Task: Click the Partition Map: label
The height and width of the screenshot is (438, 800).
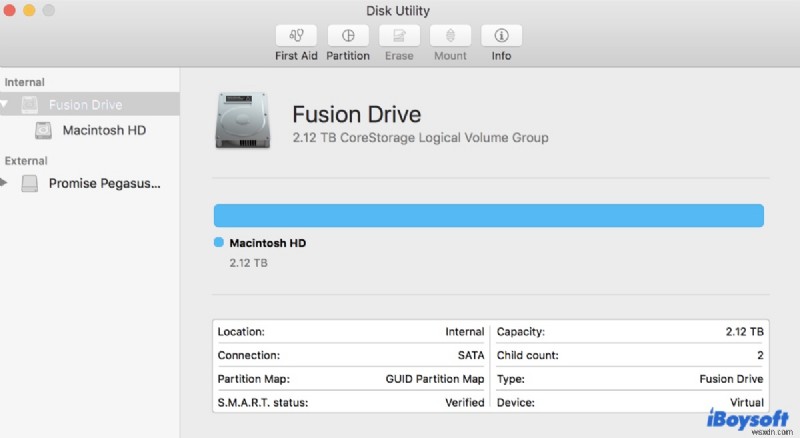Action: coord(254,379)
